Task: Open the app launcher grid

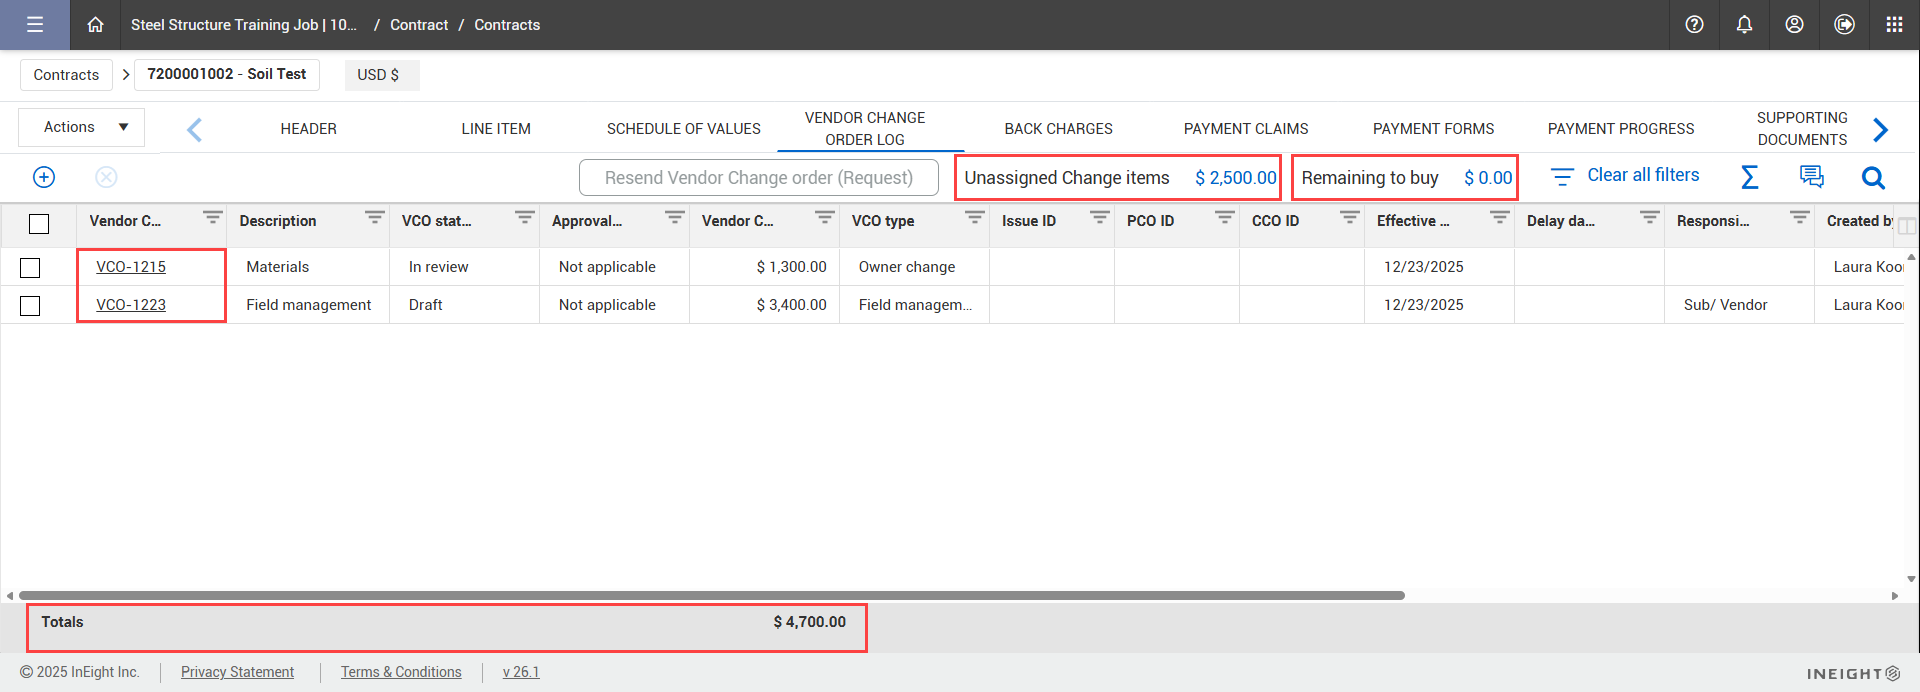Action: 1894,25
